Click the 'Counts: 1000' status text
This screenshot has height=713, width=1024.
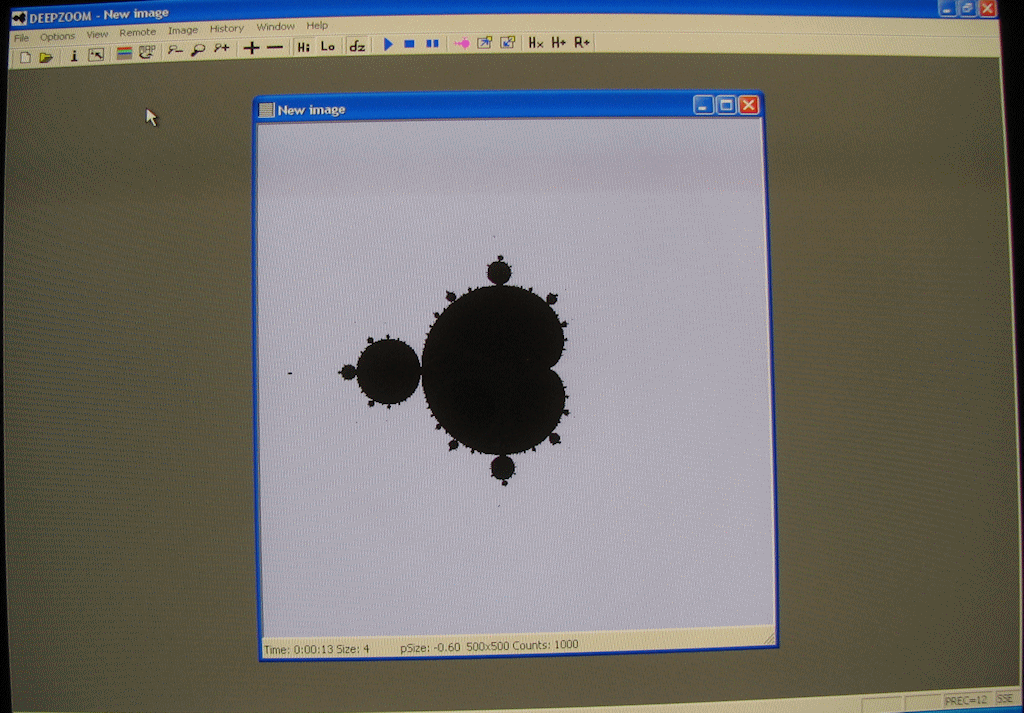click(x=547, y=644)
